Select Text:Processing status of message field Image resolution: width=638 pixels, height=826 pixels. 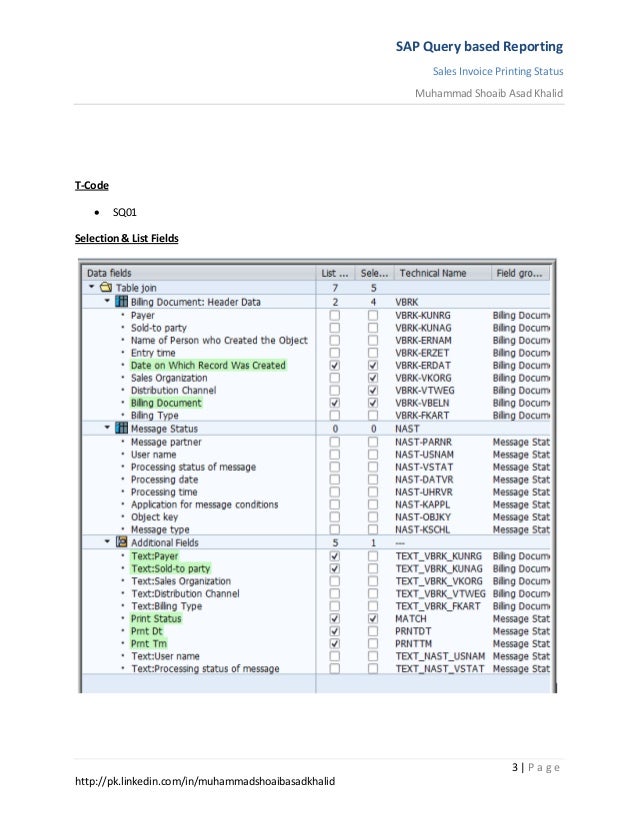(x=205, y=668)
